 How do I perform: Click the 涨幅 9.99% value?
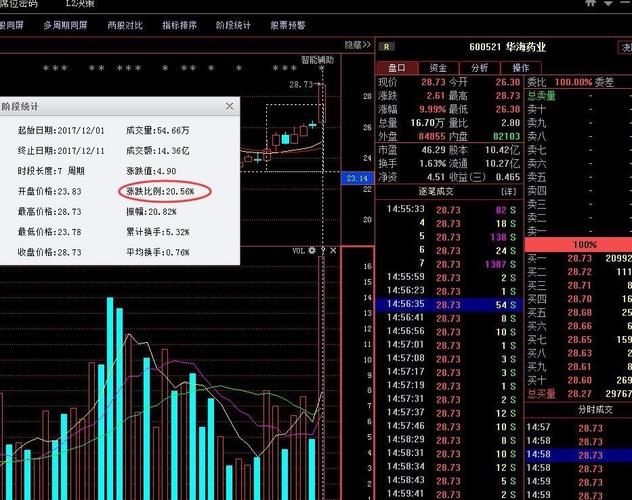click(x=432, y=109)
